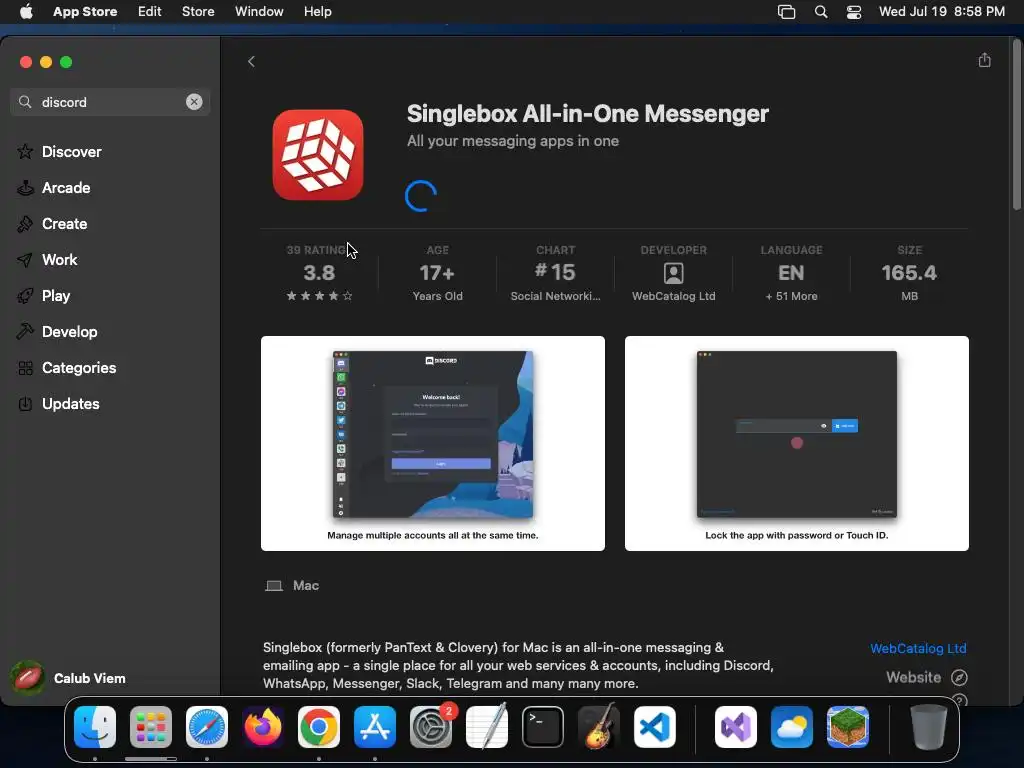Launch Google Chrome from the Dock

tap(319, 727)
